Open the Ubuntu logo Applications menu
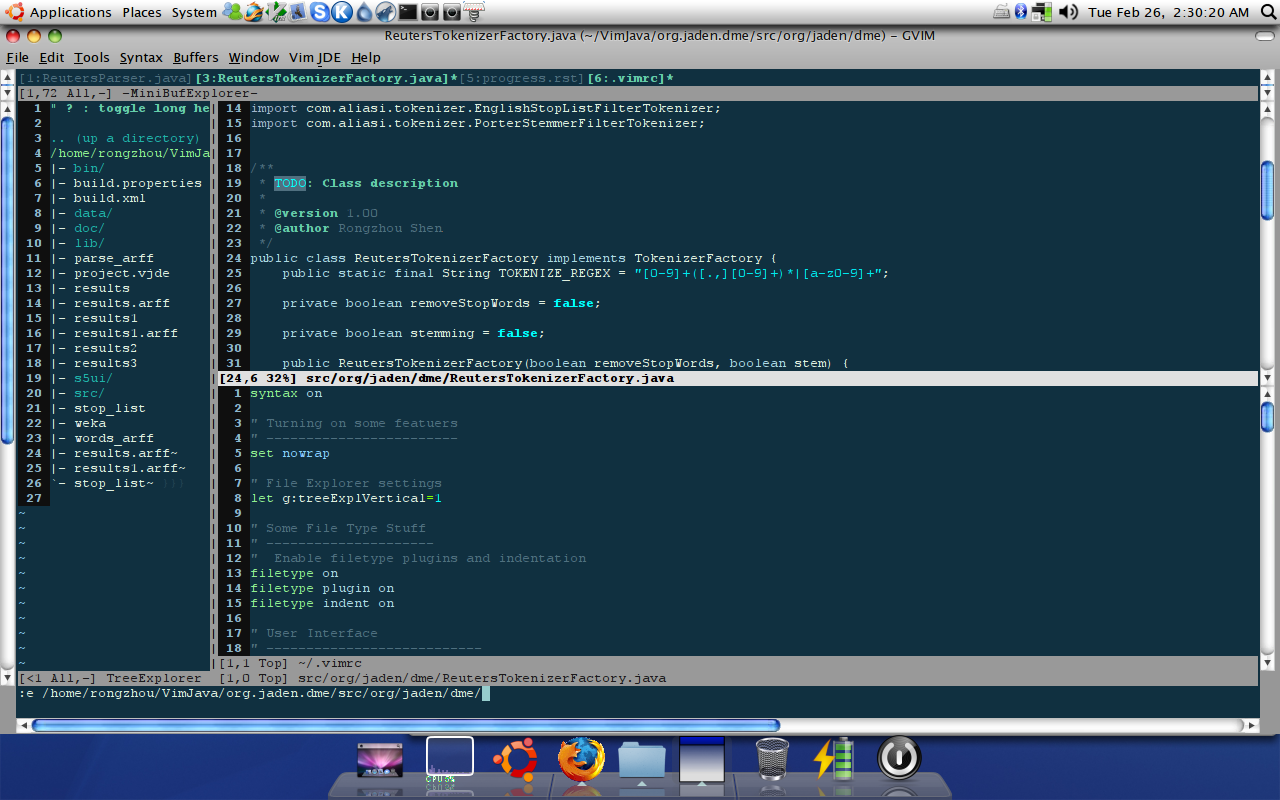The width and height of the screenshot is (1280, 800). click(60, 12)
